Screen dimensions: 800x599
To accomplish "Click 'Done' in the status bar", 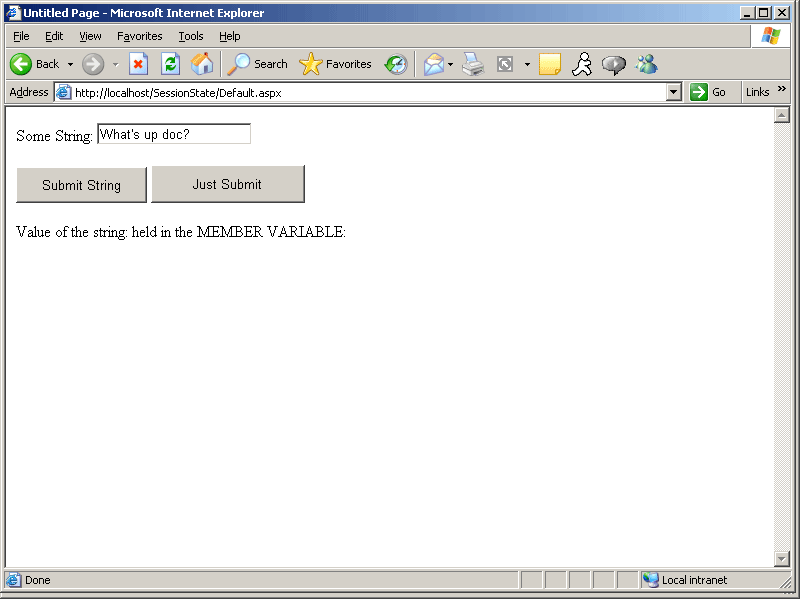I will pyautogui.click(x=38, y=580).
